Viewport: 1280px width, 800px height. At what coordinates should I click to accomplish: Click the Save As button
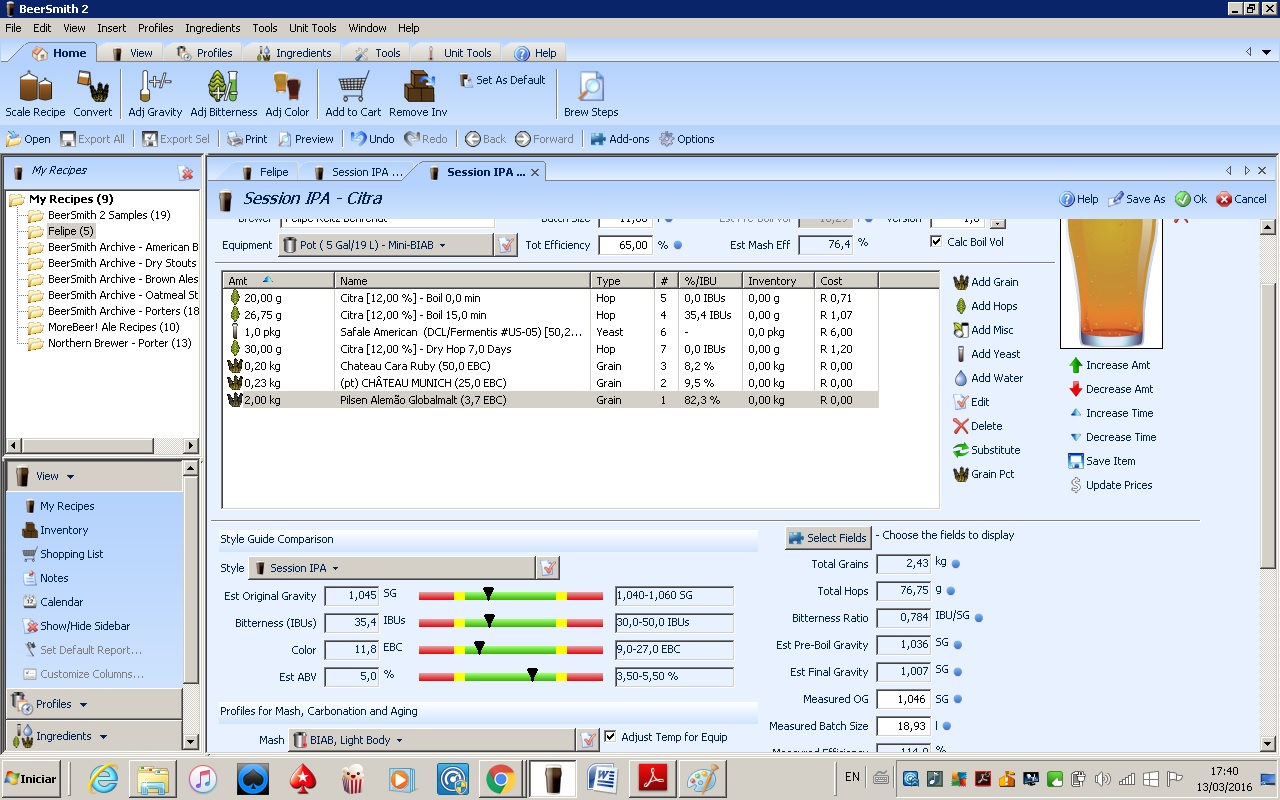(x=1137, y=199)
